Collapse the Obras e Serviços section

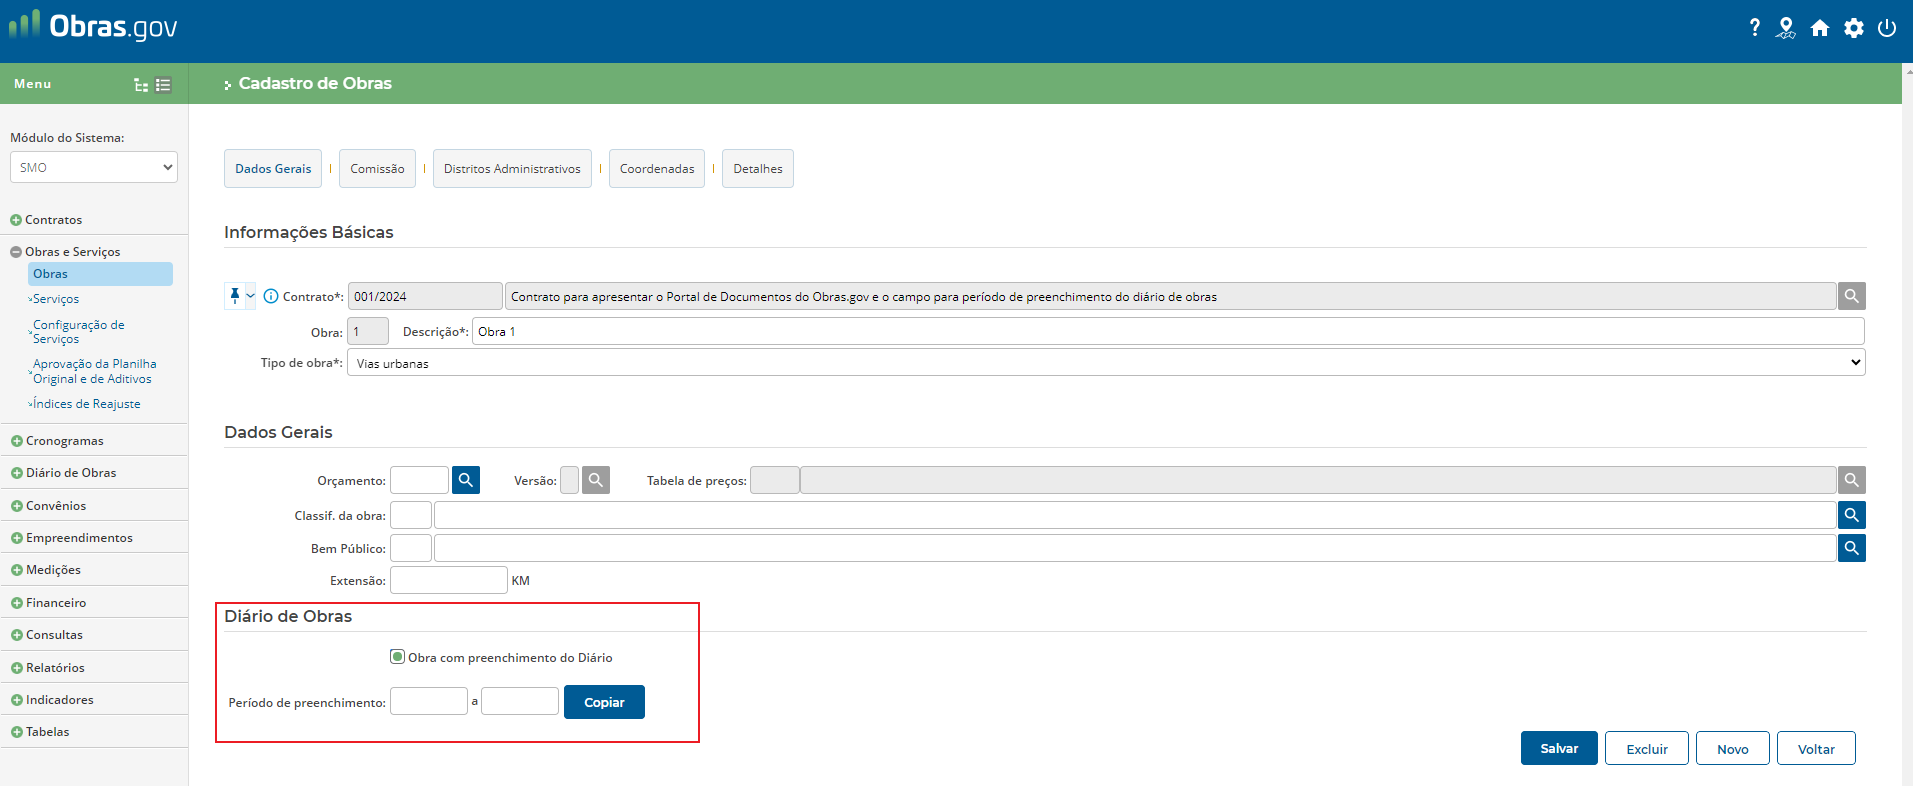16,252
